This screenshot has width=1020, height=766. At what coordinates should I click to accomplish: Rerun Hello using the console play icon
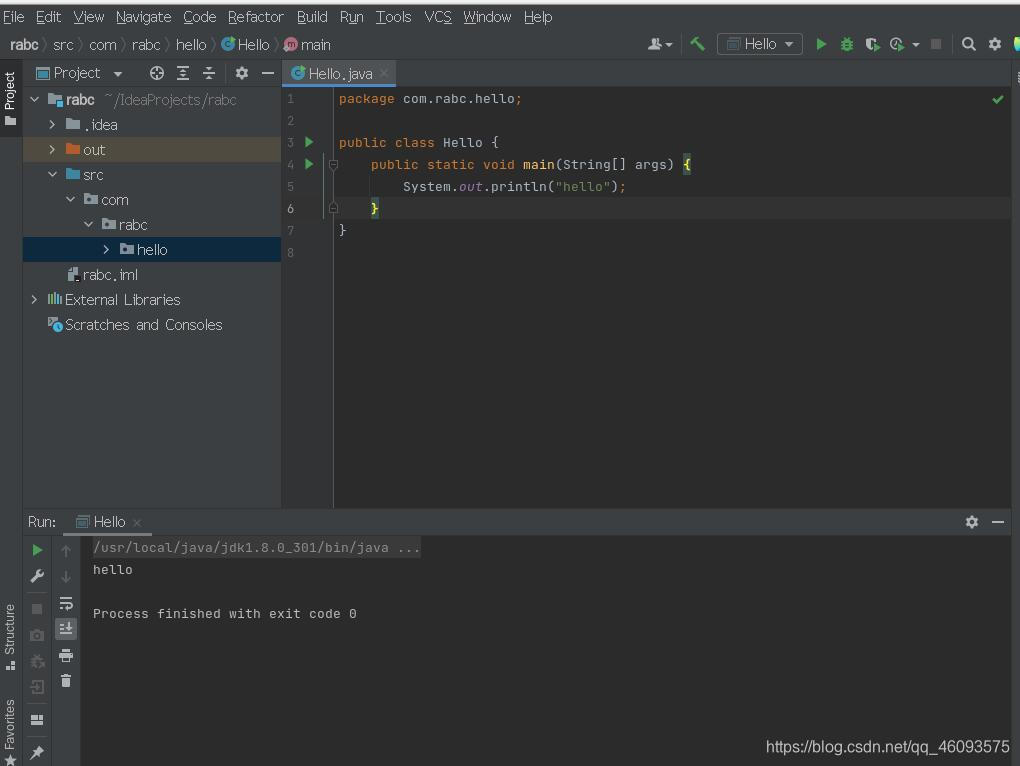(37, 549)
